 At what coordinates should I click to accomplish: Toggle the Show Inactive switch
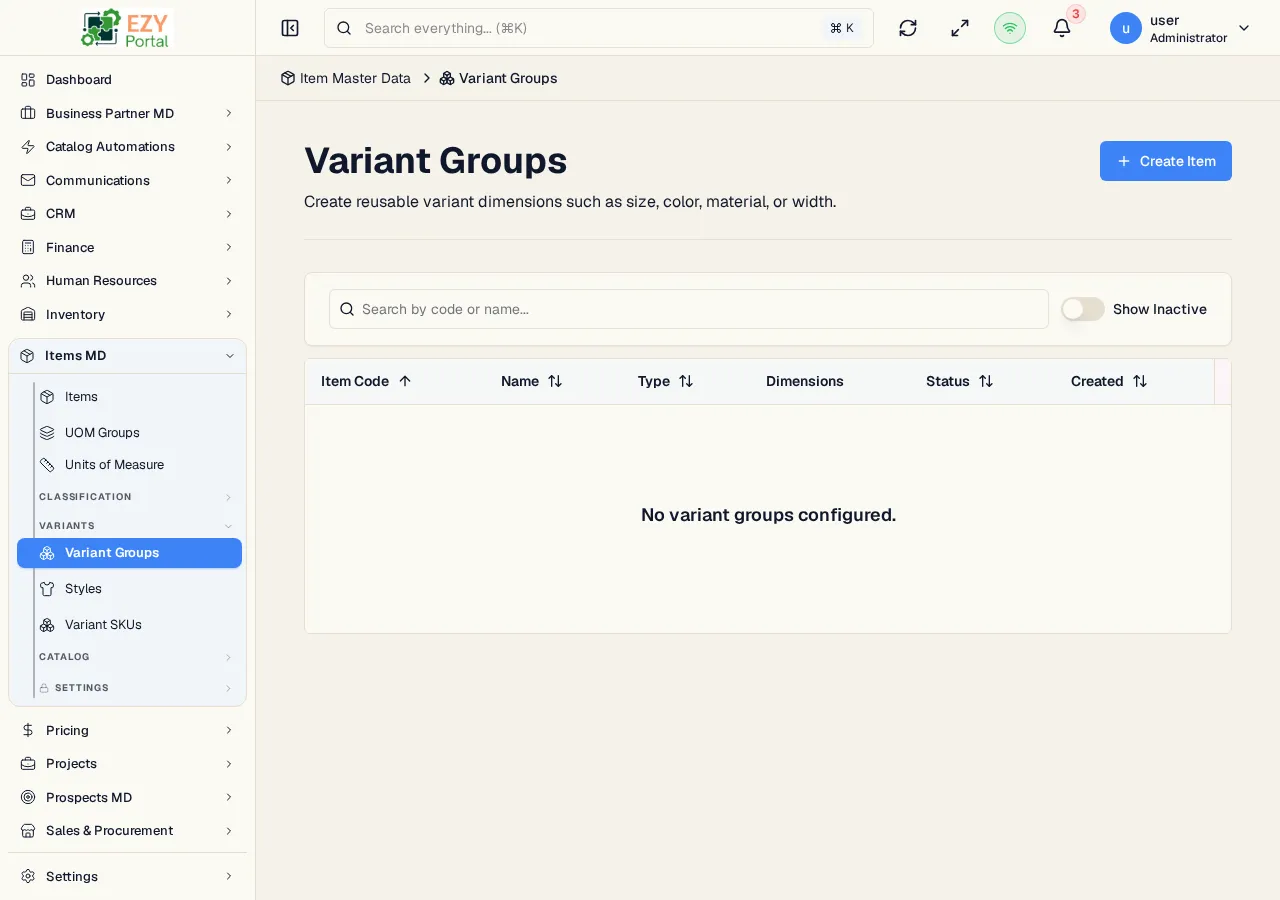point(1083,309)
